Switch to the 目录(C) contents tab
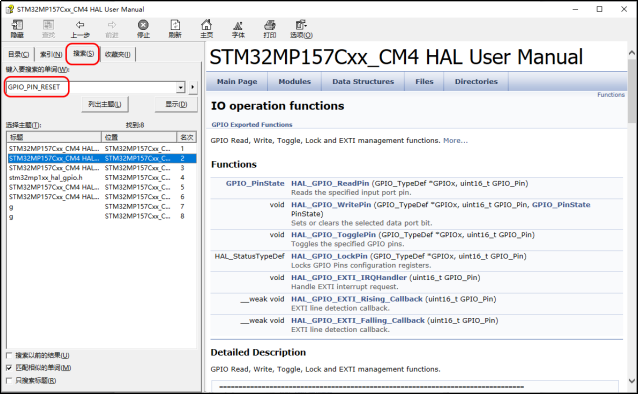 point(19,54)
